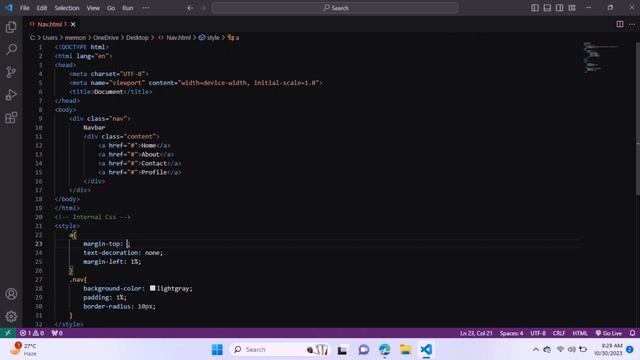Go back using the navigation arrow

tap(190, 8)
